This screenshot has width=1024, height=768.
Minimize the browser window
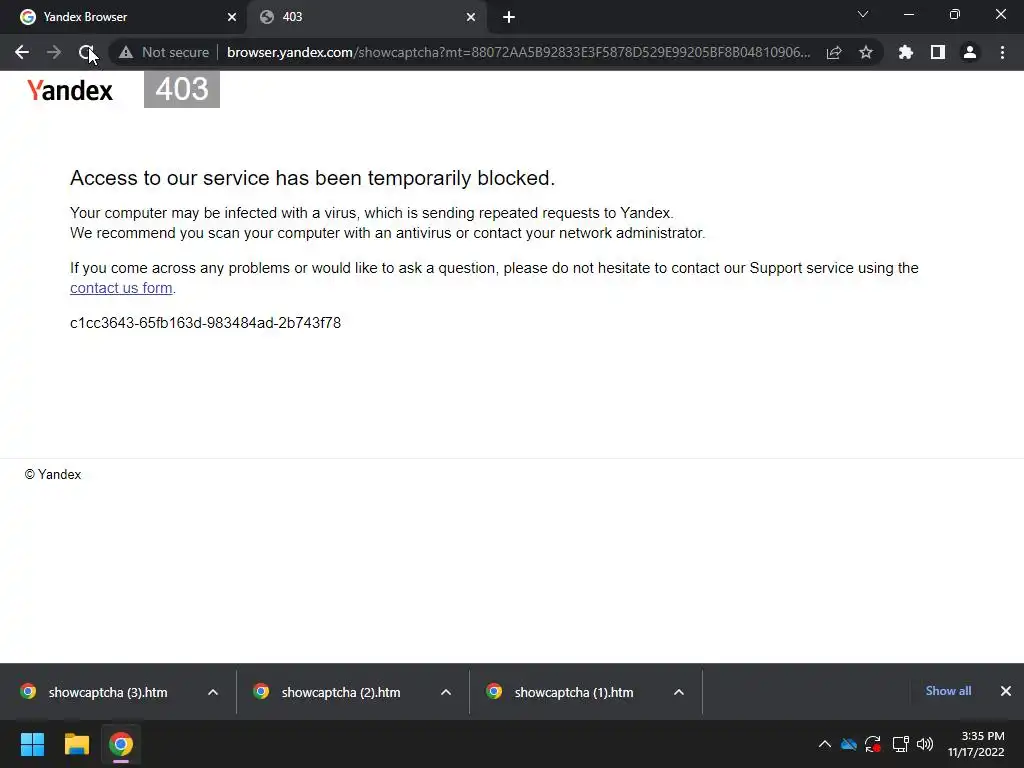coord(908,14)
